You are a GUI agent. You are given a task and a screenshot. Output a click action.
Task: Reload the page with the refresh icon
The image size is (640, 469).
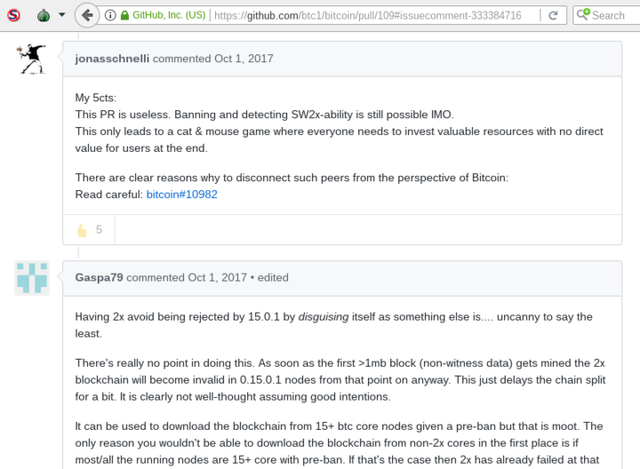pos(553,16)
